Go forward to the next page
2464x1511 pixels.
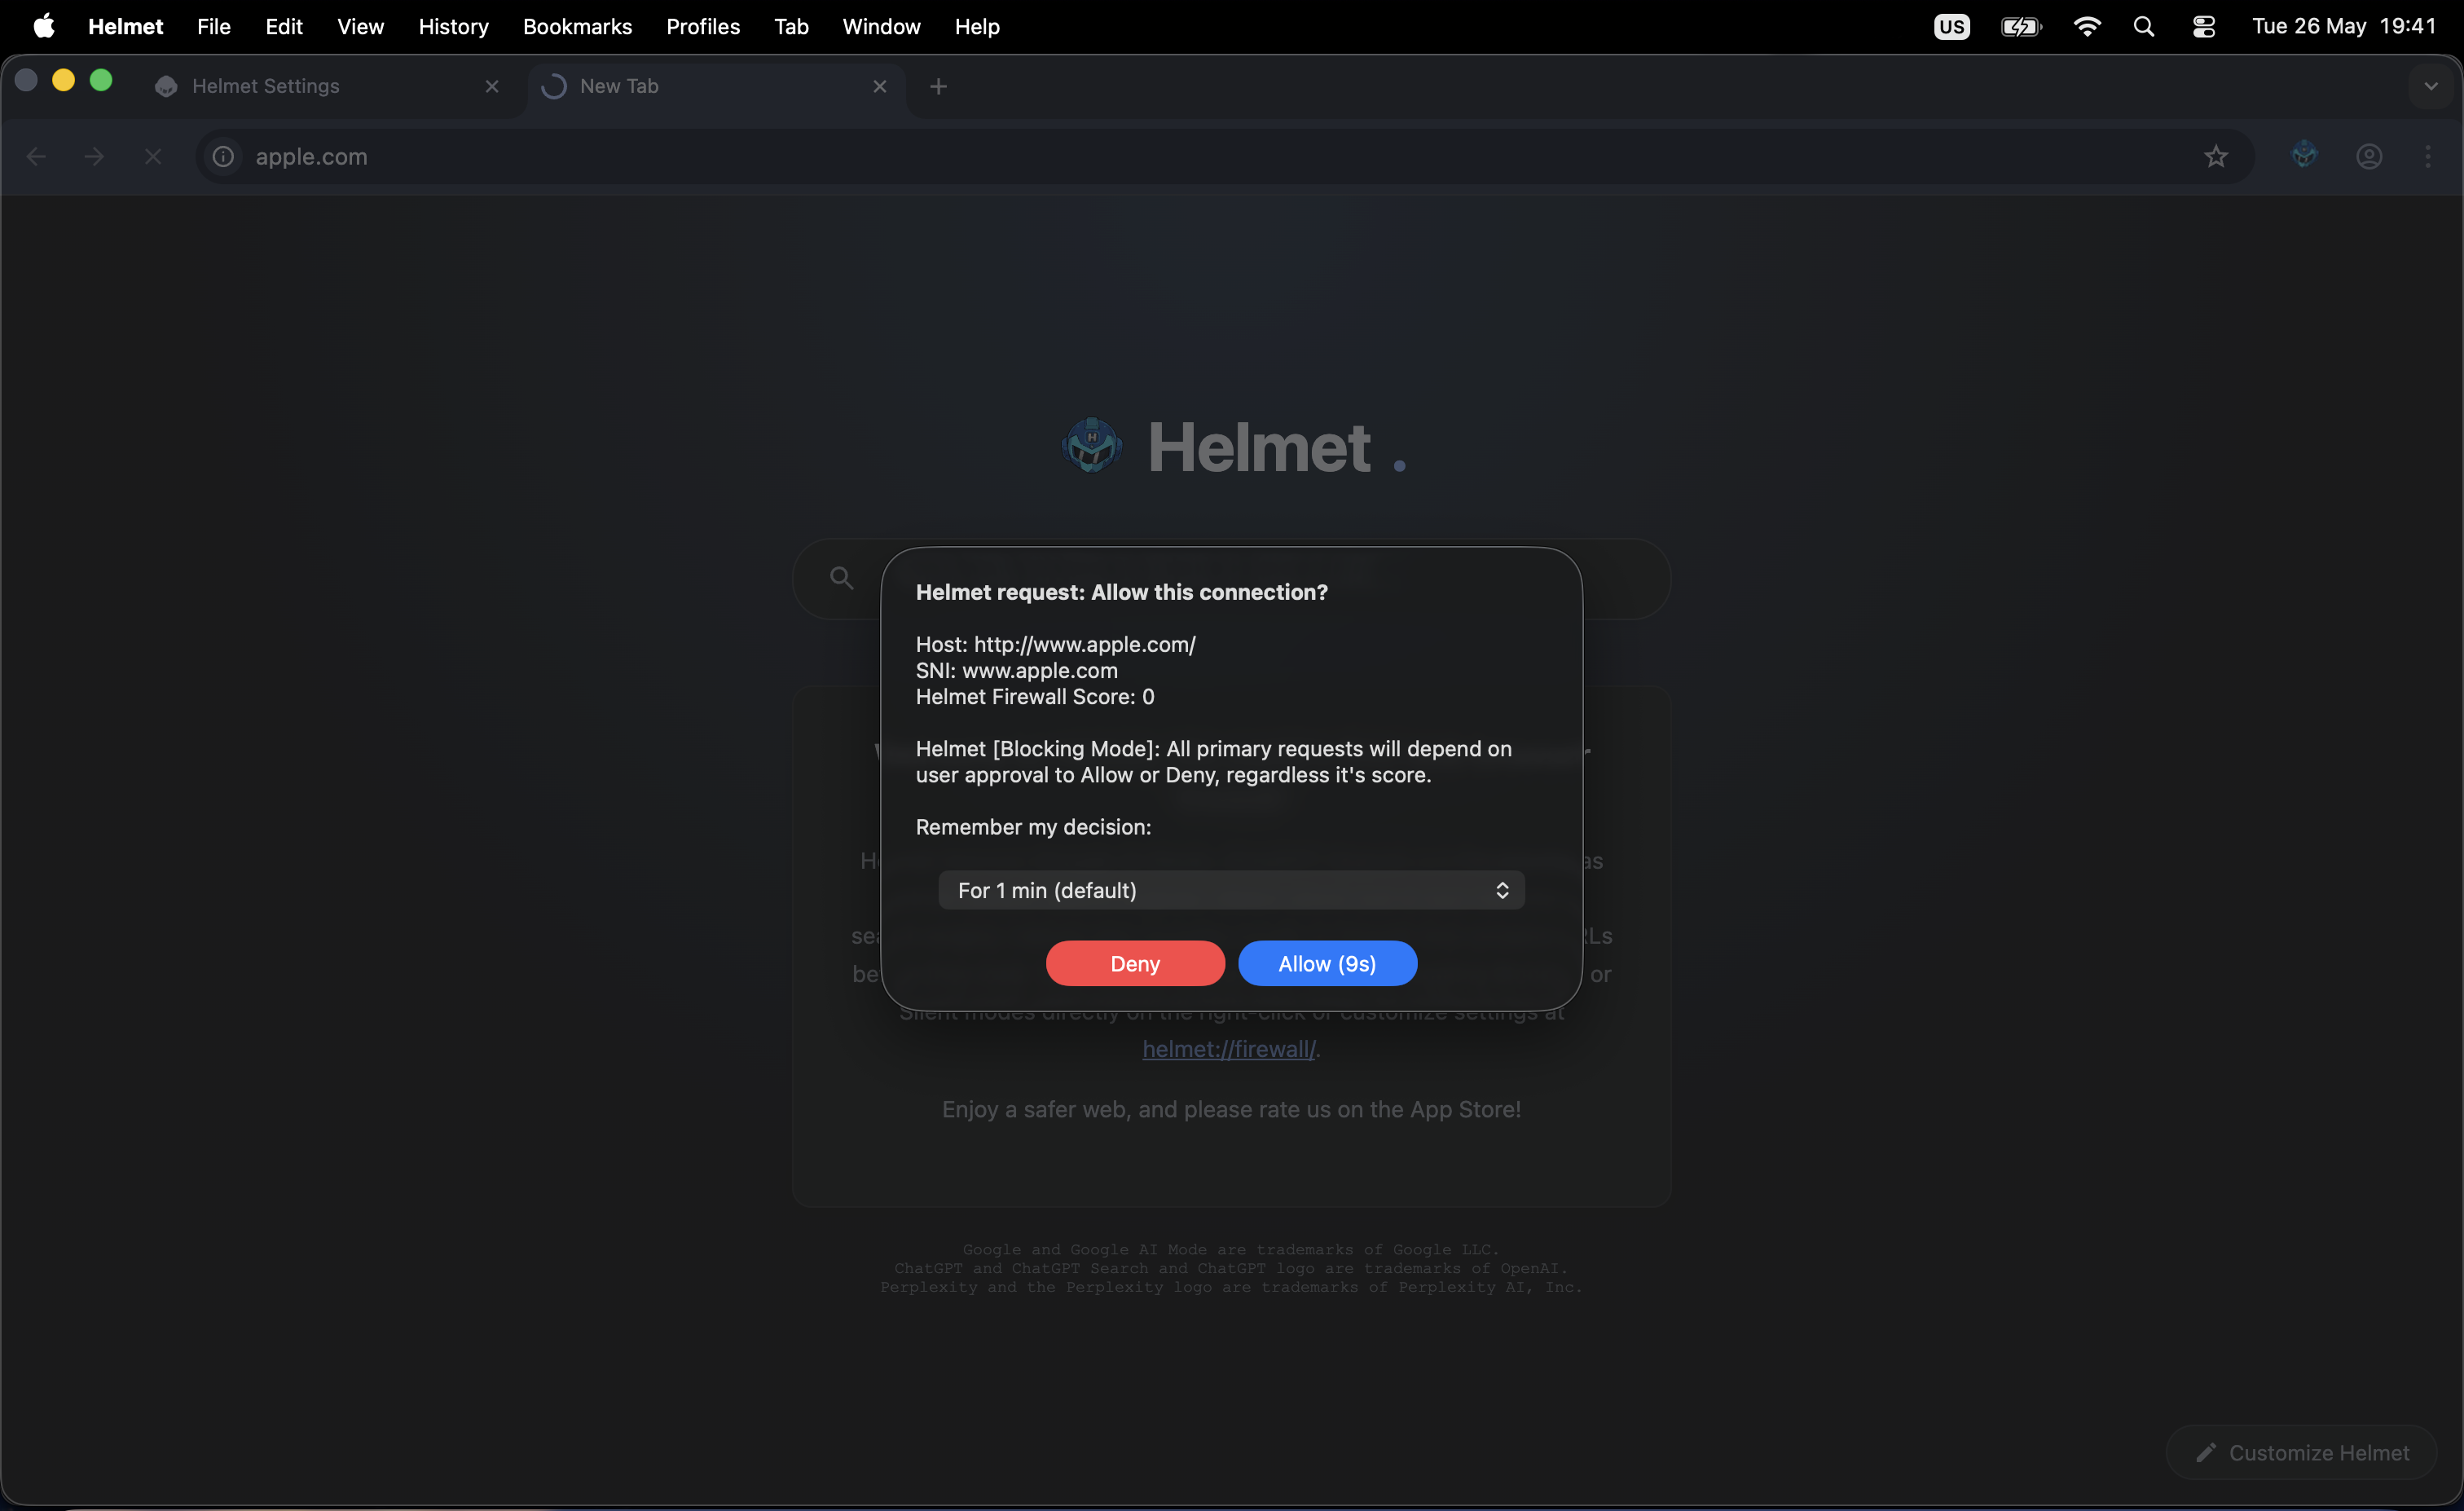click(x=94, y=157)
